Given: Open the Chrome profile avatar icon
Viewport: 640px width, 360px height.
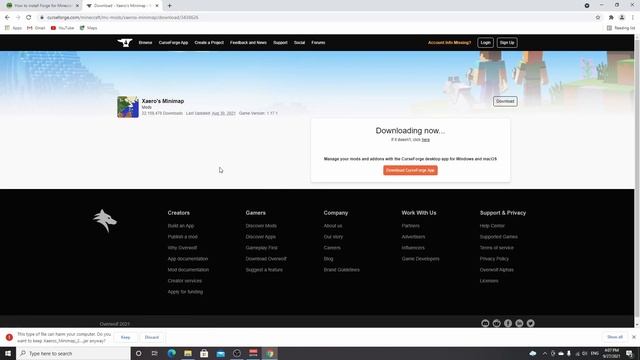Looking at the screenshot, I should (x=622, y=18).
